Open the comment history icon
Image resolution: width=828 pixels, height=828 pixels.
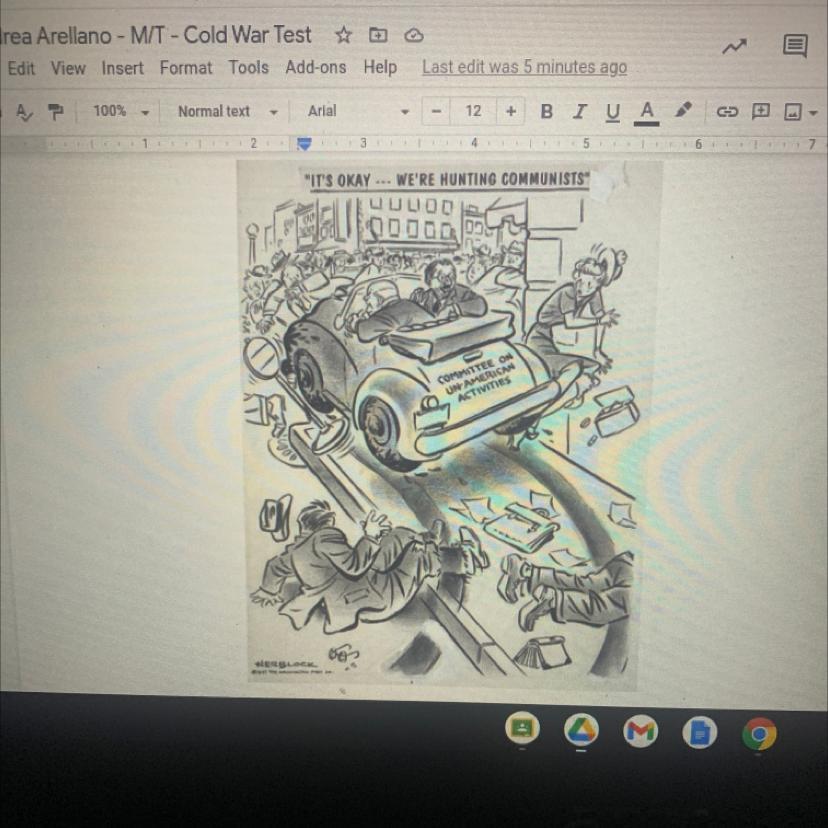click(795, 46)
